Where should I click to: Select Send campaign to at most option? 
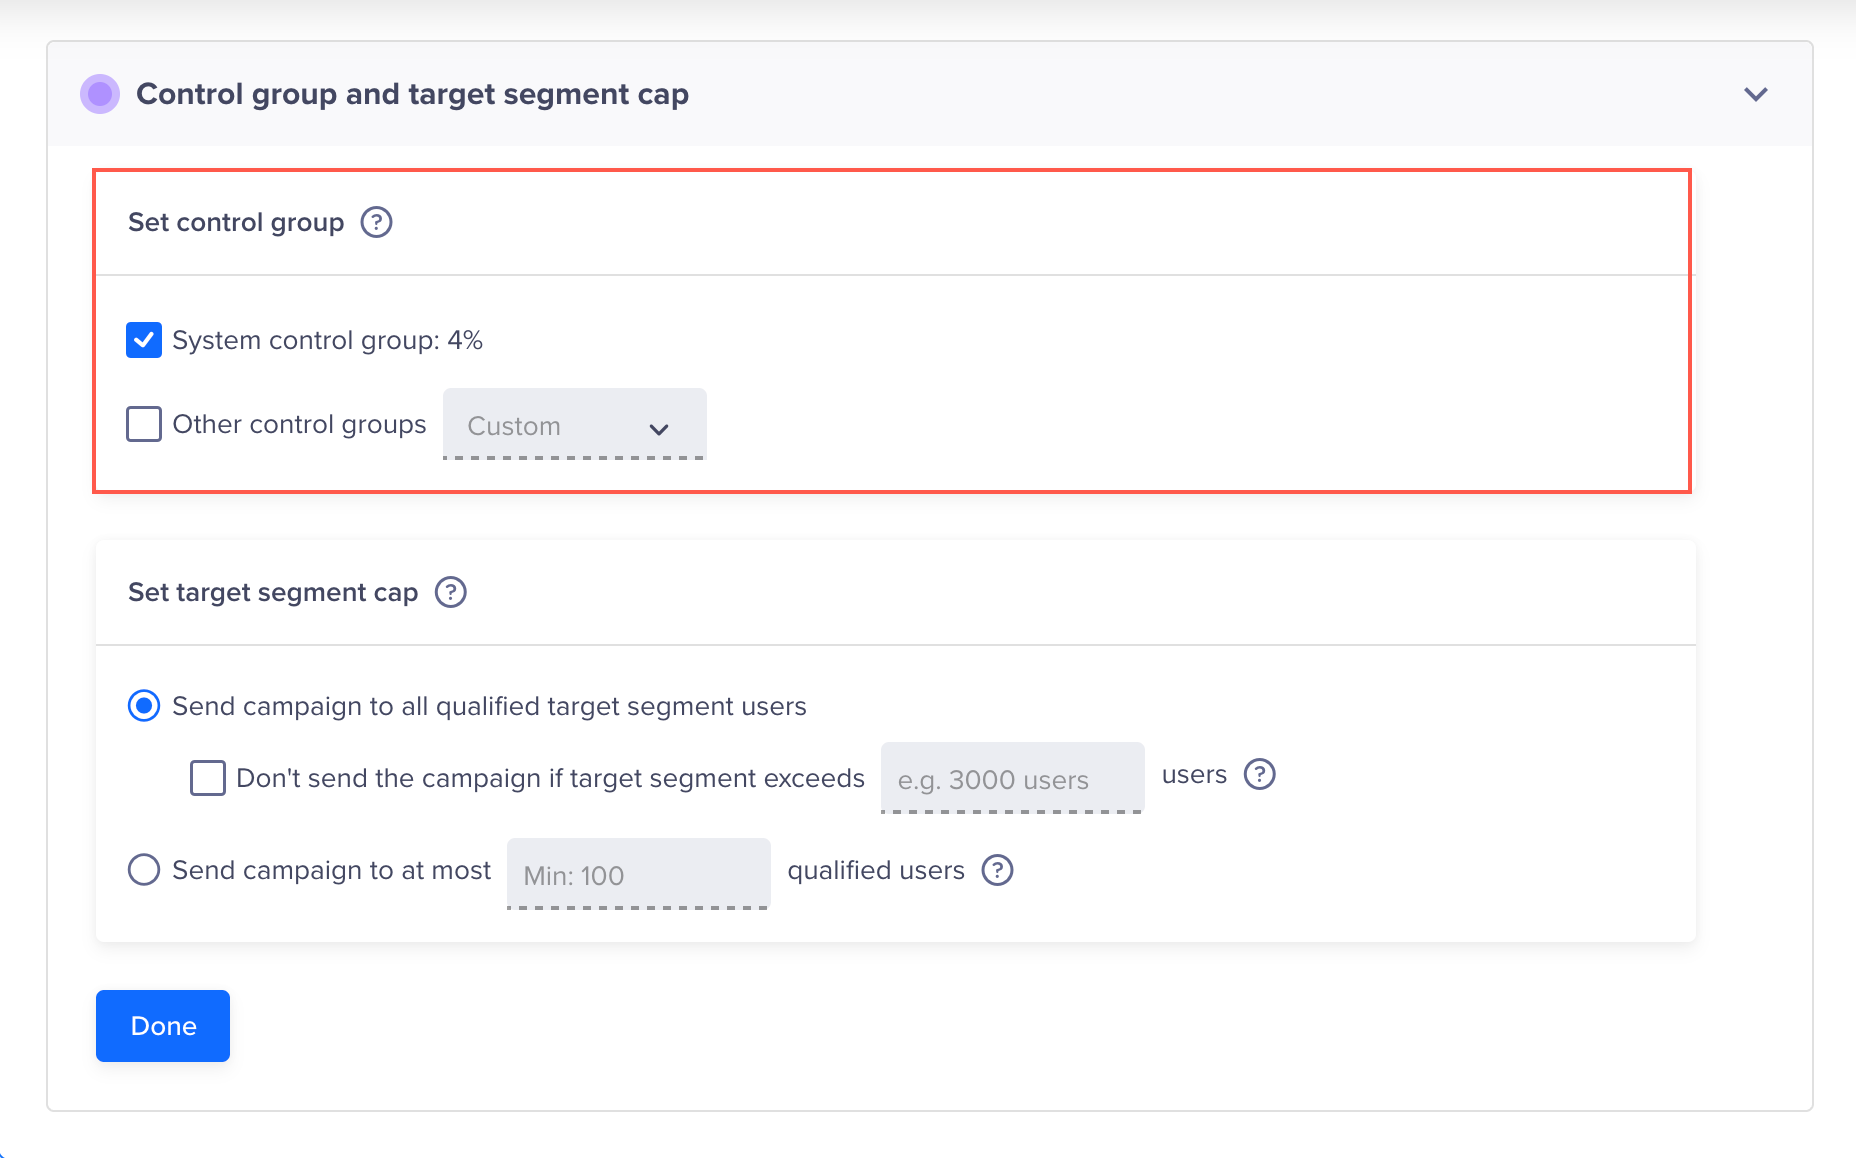pyautogui.click(x=144, y=870)
